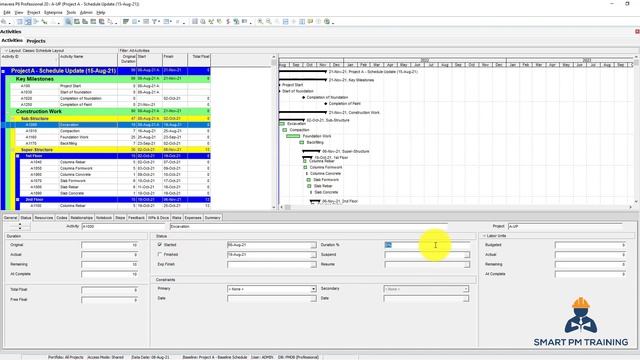Click the Duration % input field

[x=427, y=245]
